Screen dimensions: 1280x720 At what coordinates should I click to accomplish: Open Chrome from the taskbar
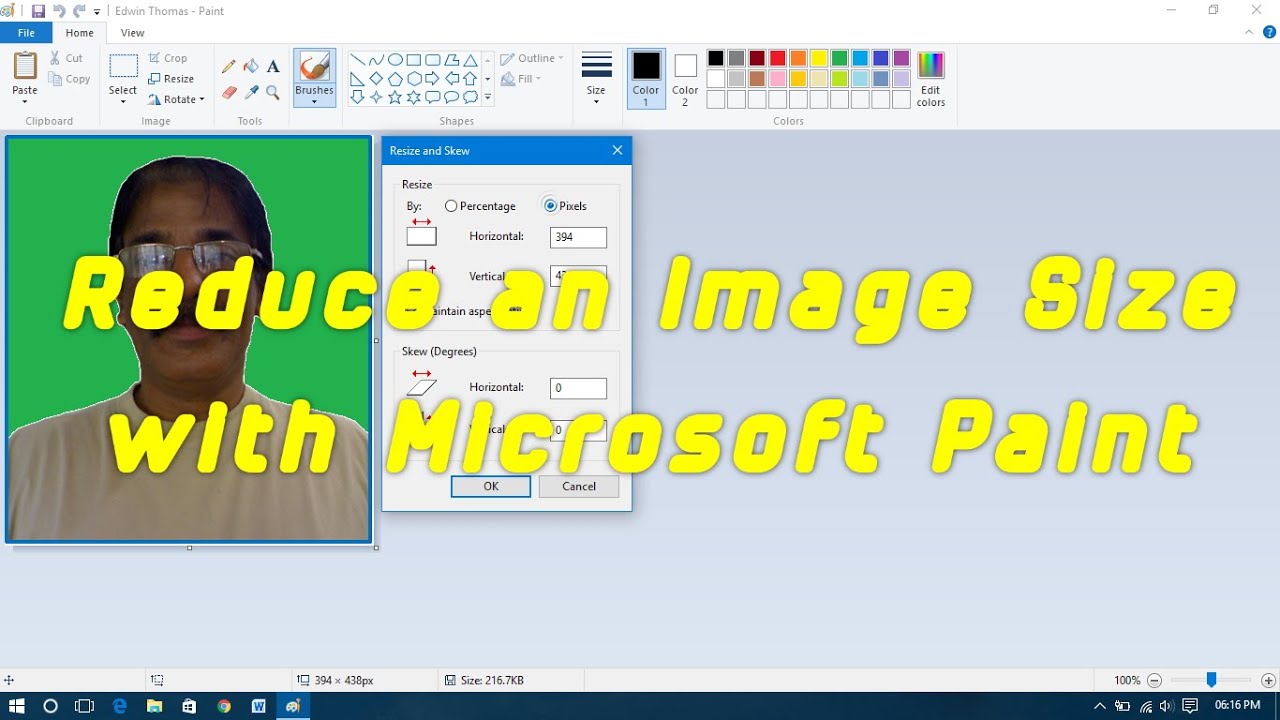pyautogui.click(x=224, y=706)
